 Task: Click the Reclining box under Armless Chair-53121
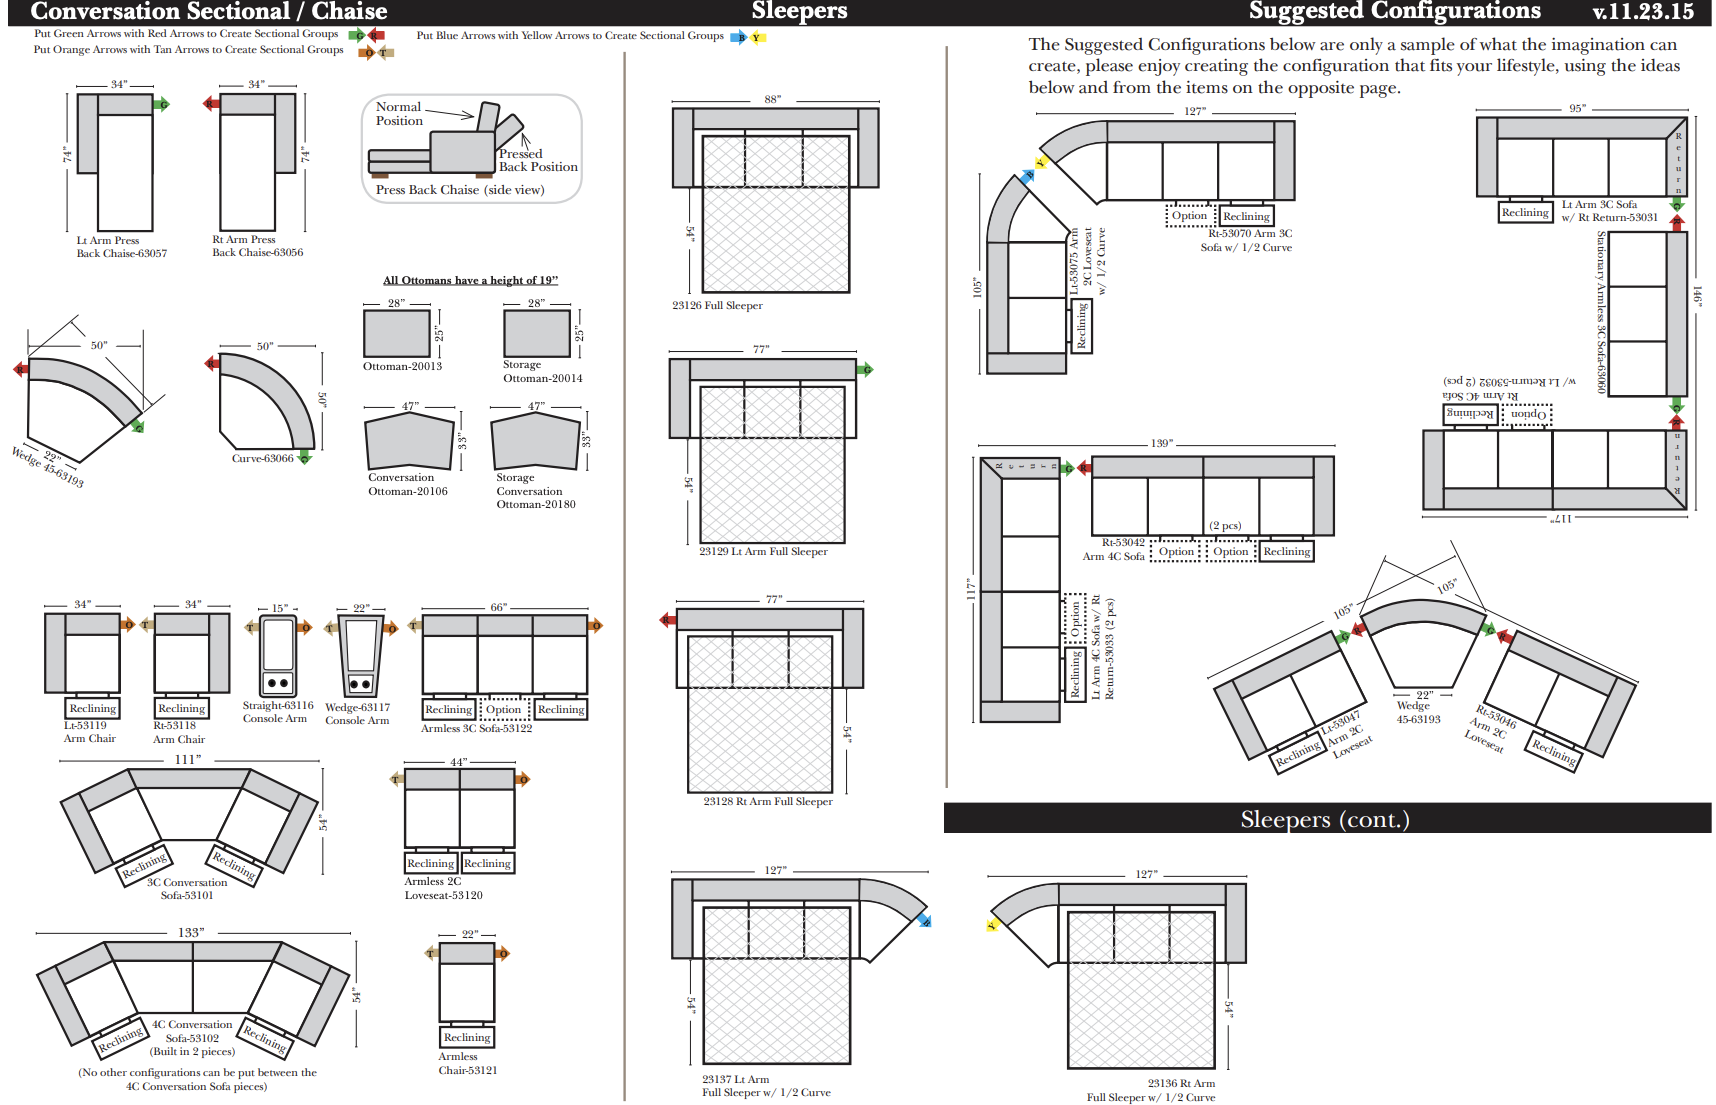pyautogui.click(x=467, y=1037)
